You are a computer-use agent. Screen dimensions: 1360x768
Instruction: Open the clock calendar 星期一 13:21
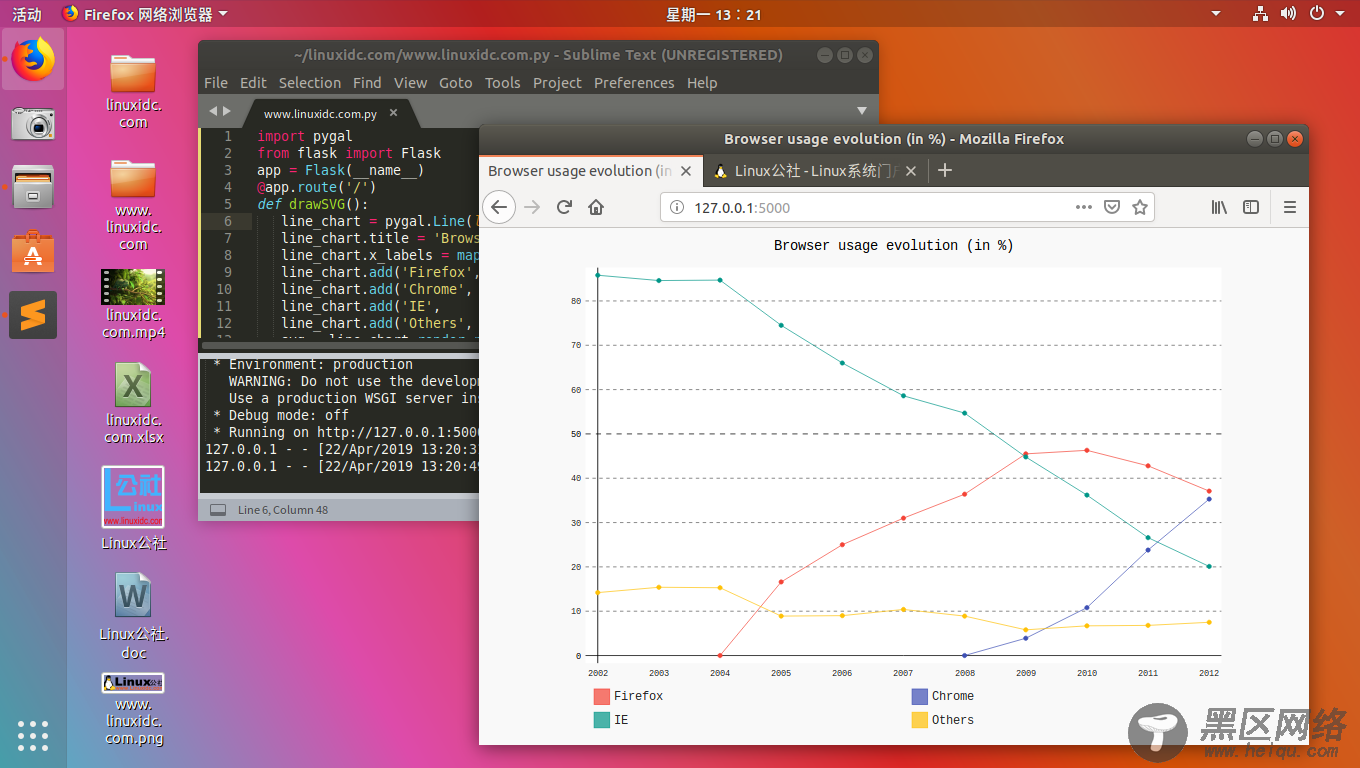tap(714, 14)
